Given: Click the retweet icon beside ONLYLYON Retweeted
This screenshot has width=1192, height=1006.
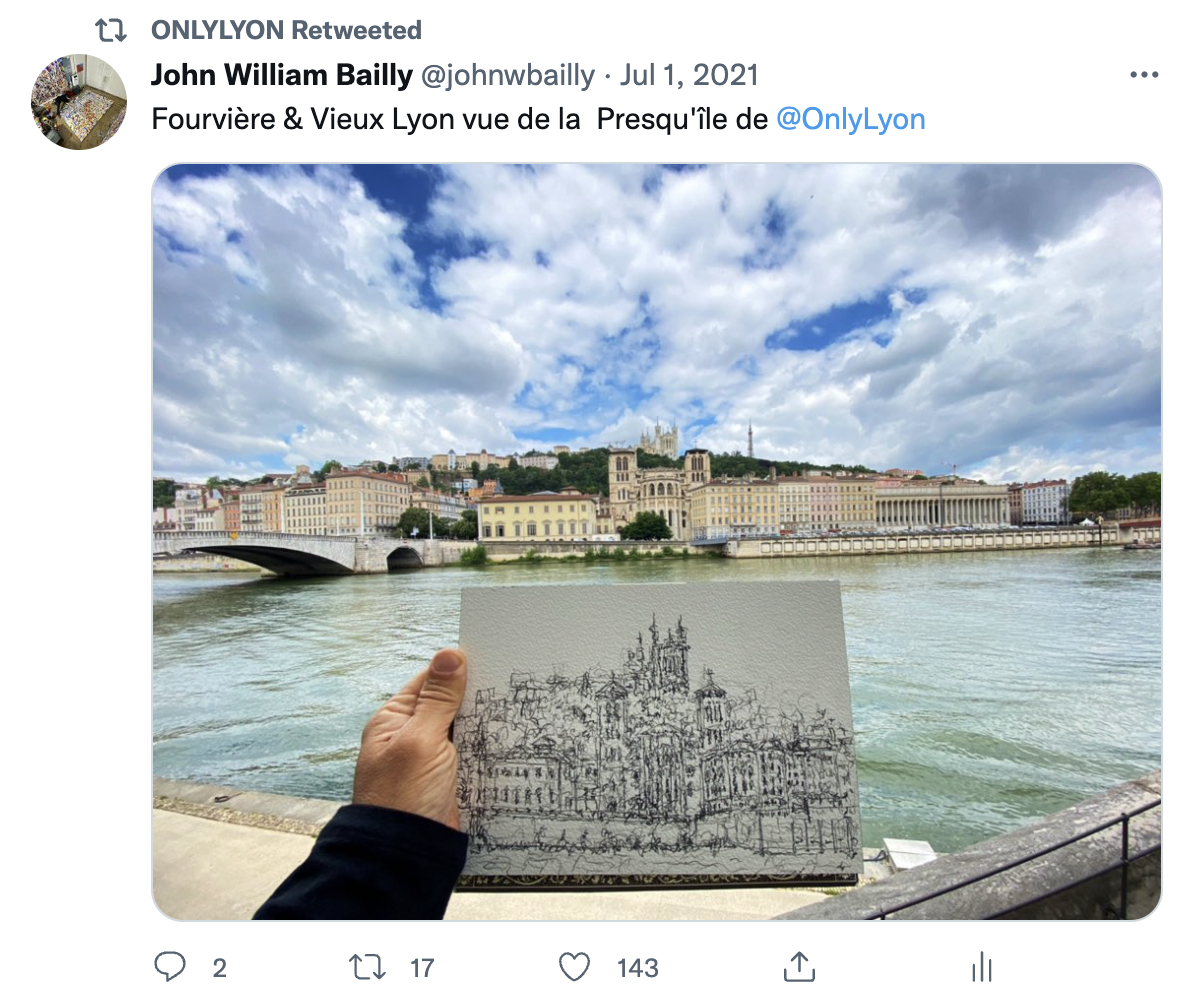Looking at the screenshot, I should [111, 30].
